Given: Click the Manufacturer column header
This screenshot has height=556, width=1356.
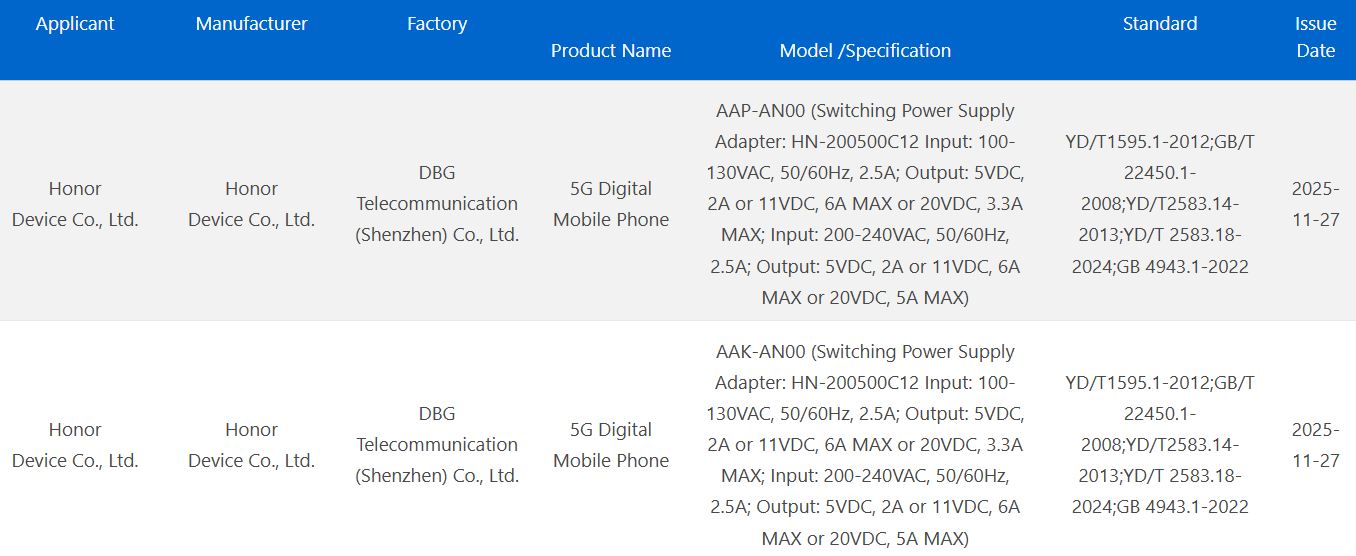Looking at the screenshot, I should point(251,24).
